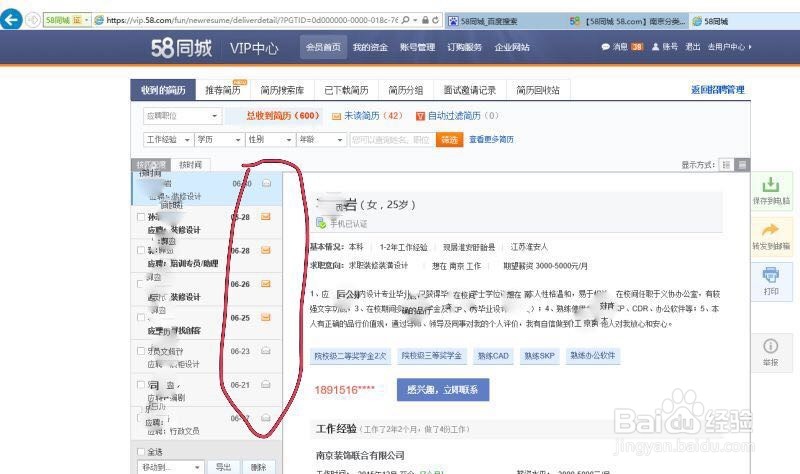
Task: Check the box on 06-23 resume row
Action: 141,351
